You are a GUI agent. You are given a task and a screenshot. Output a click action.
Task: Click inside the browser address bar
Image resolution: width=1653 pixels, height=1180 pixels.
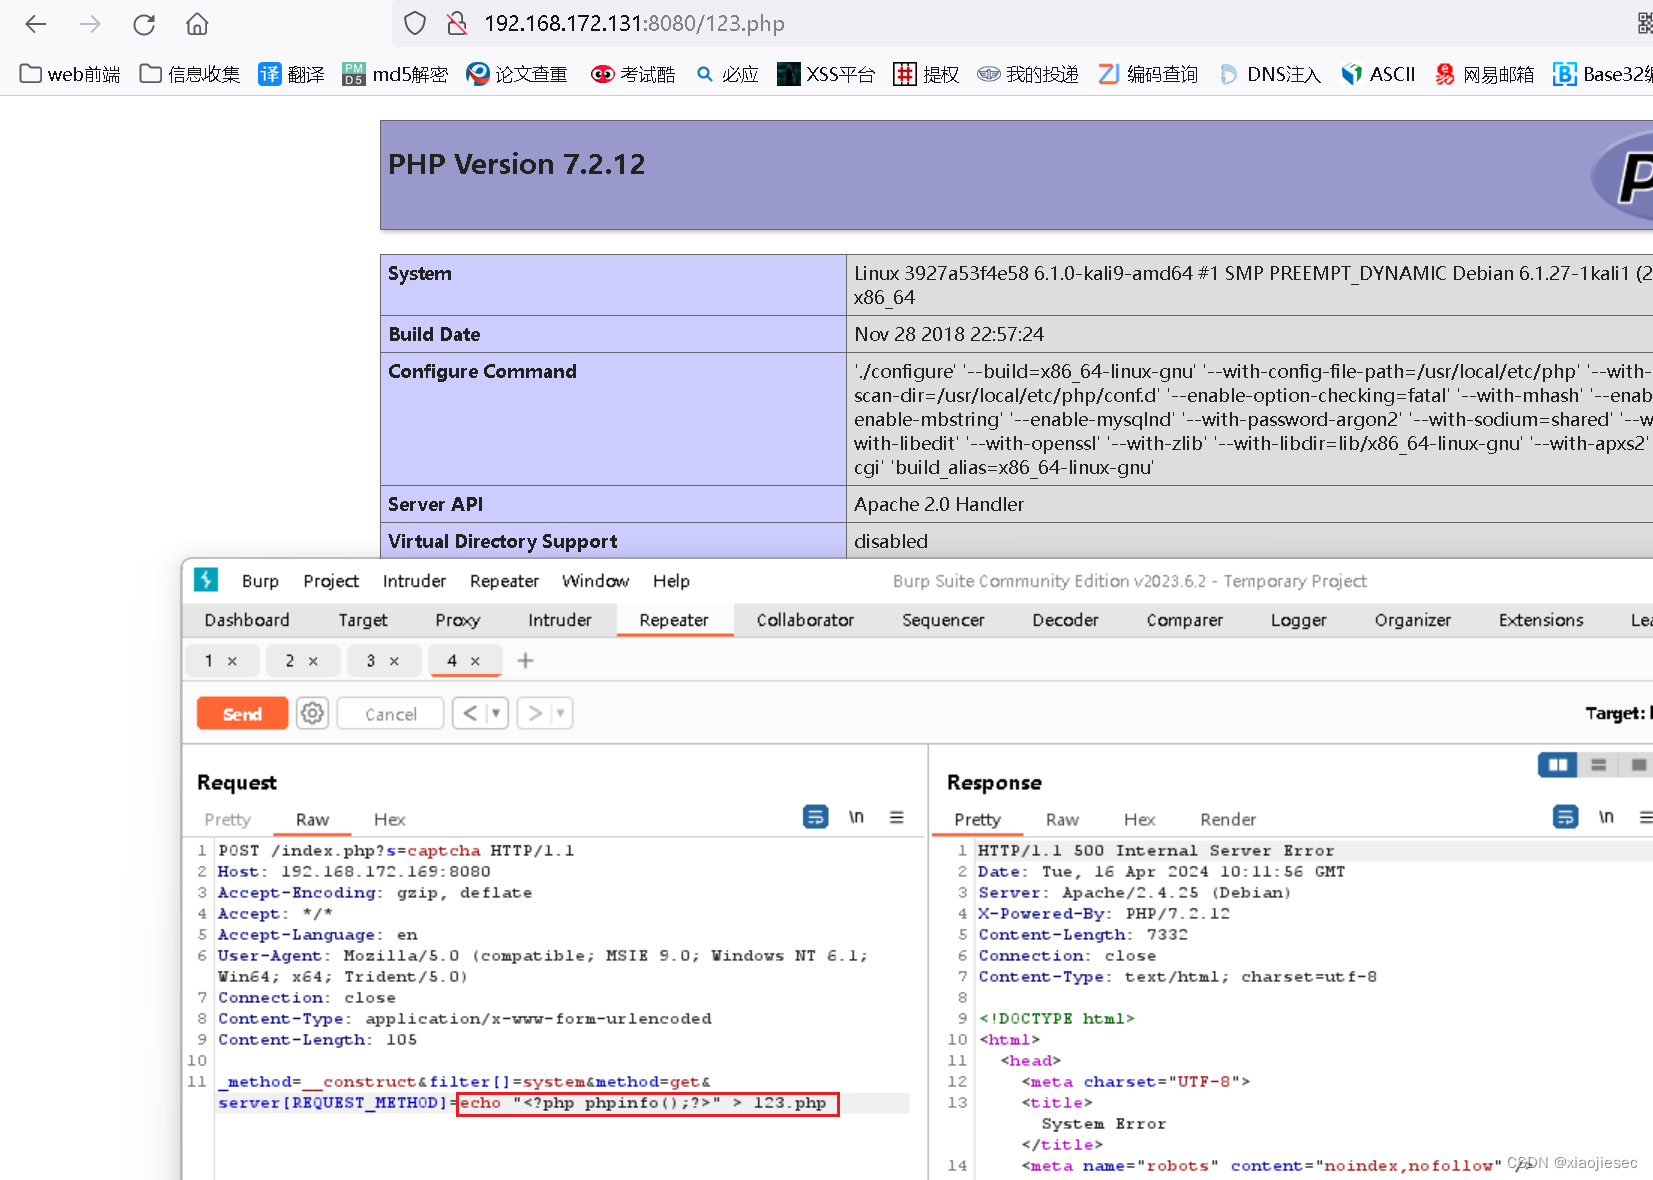point(700,23)
